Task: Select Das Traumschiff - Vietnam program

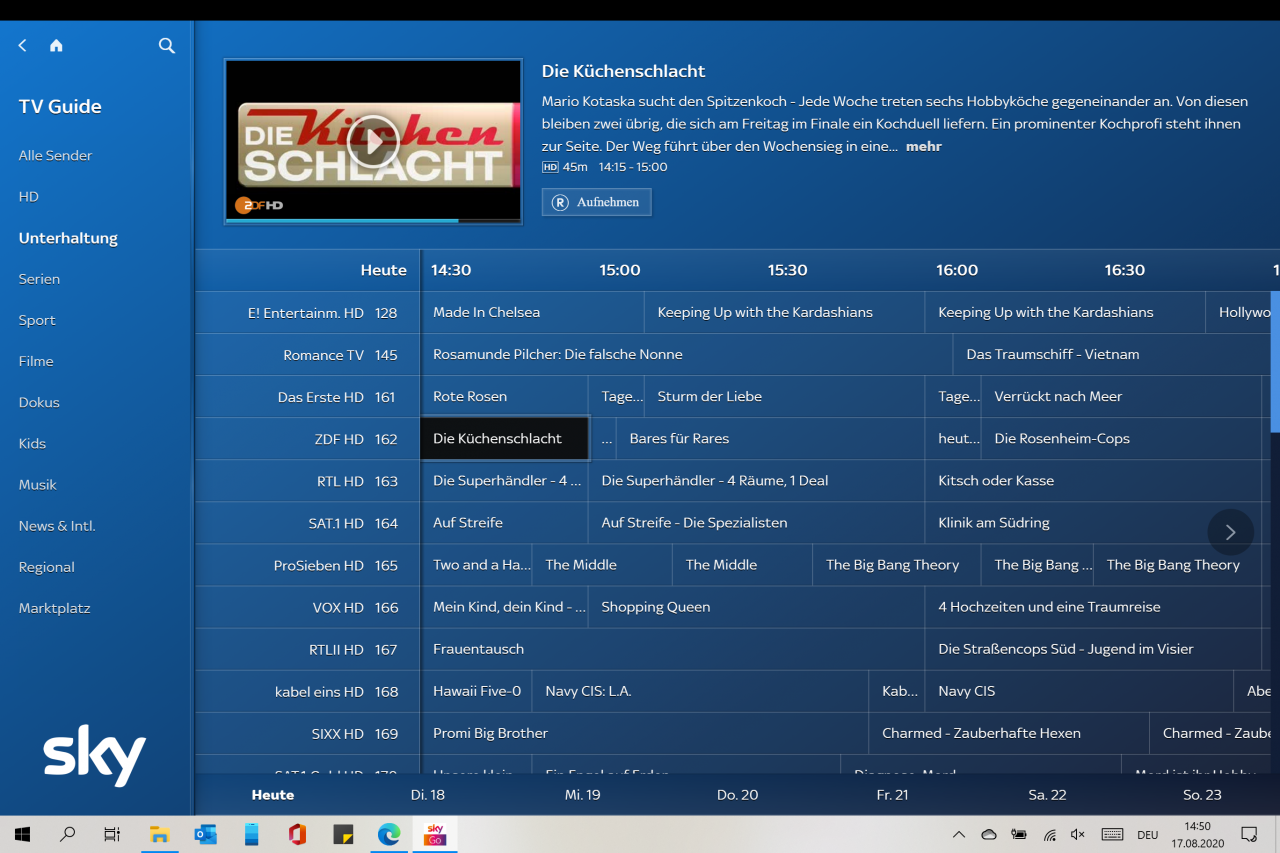Action: pyautogui.click(x=1112, y=355)
